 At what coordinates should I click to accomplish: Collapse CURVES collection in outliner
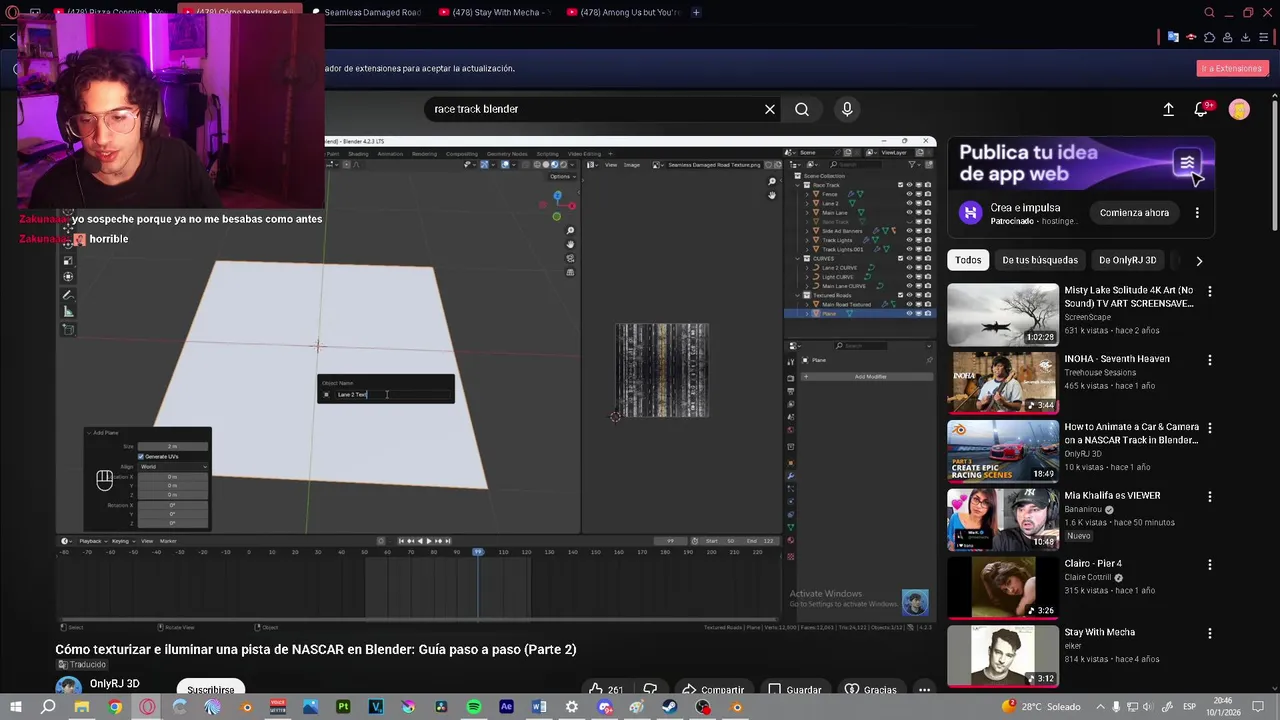point(797,258)
